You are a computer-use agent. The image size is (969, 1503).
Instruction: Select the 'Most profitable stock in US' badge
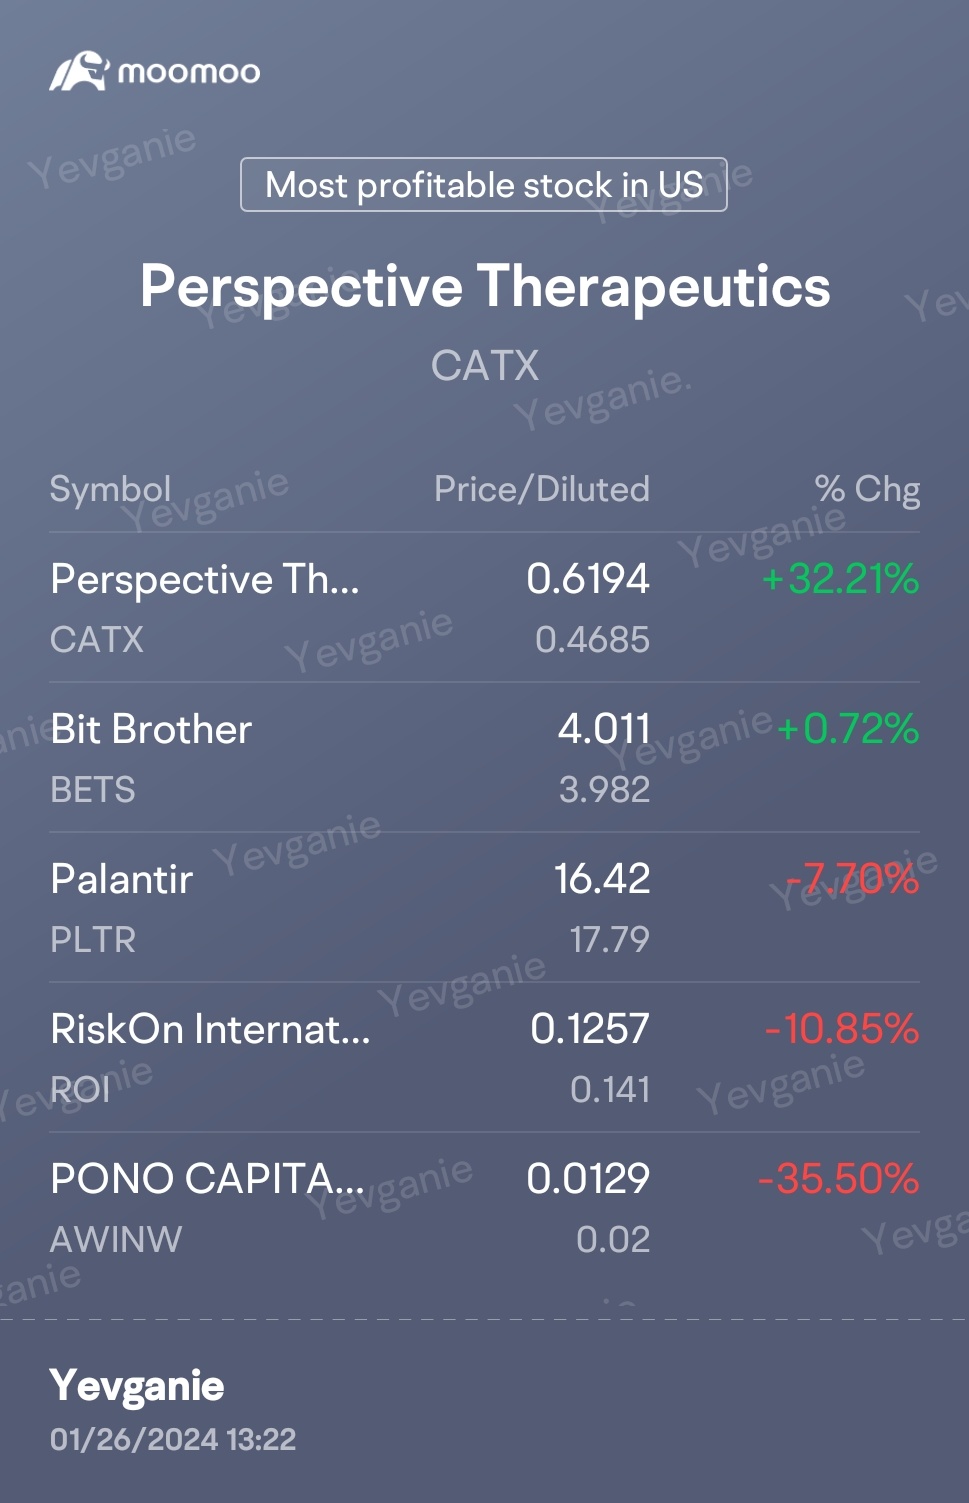coord(484,185)
